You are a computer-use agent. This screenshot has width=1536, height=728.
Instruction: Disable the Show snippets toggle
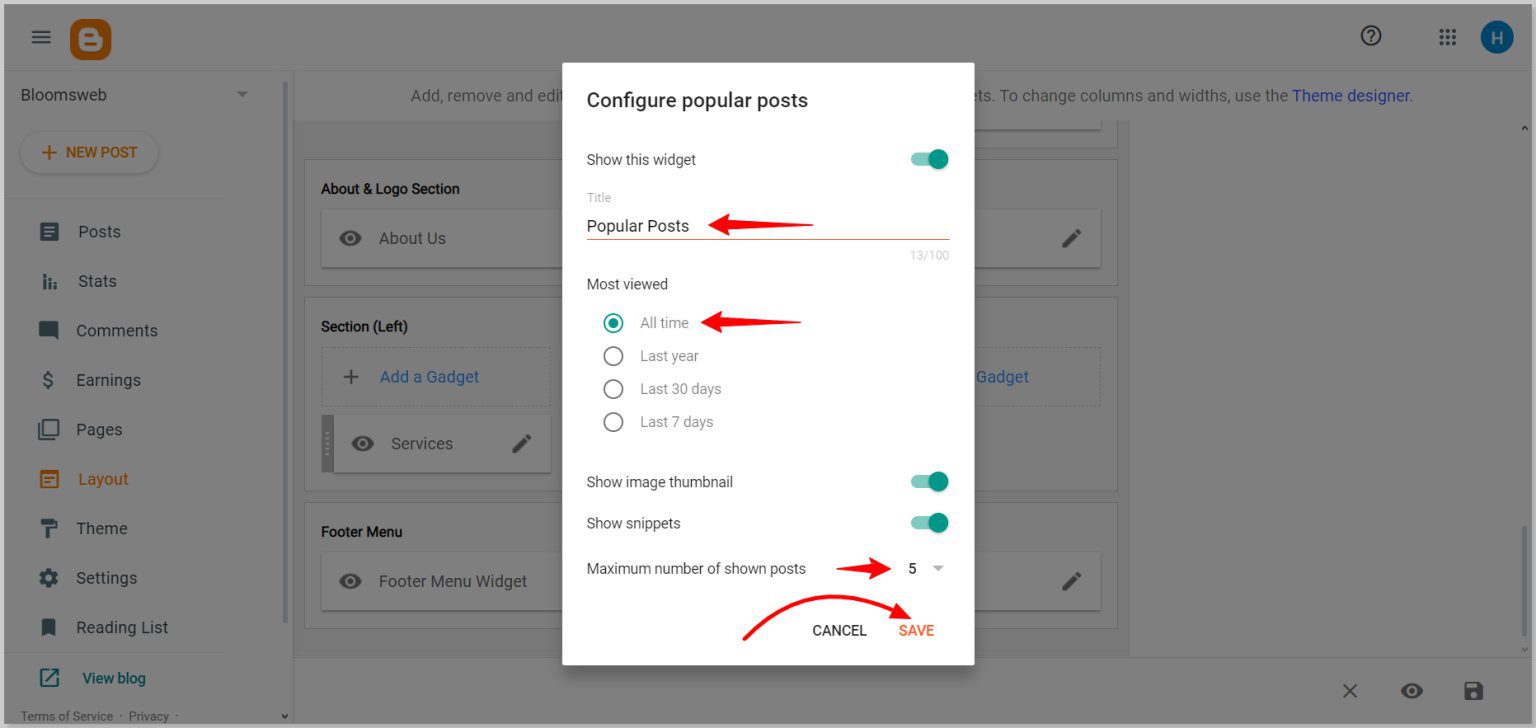[x=928, y=522]
